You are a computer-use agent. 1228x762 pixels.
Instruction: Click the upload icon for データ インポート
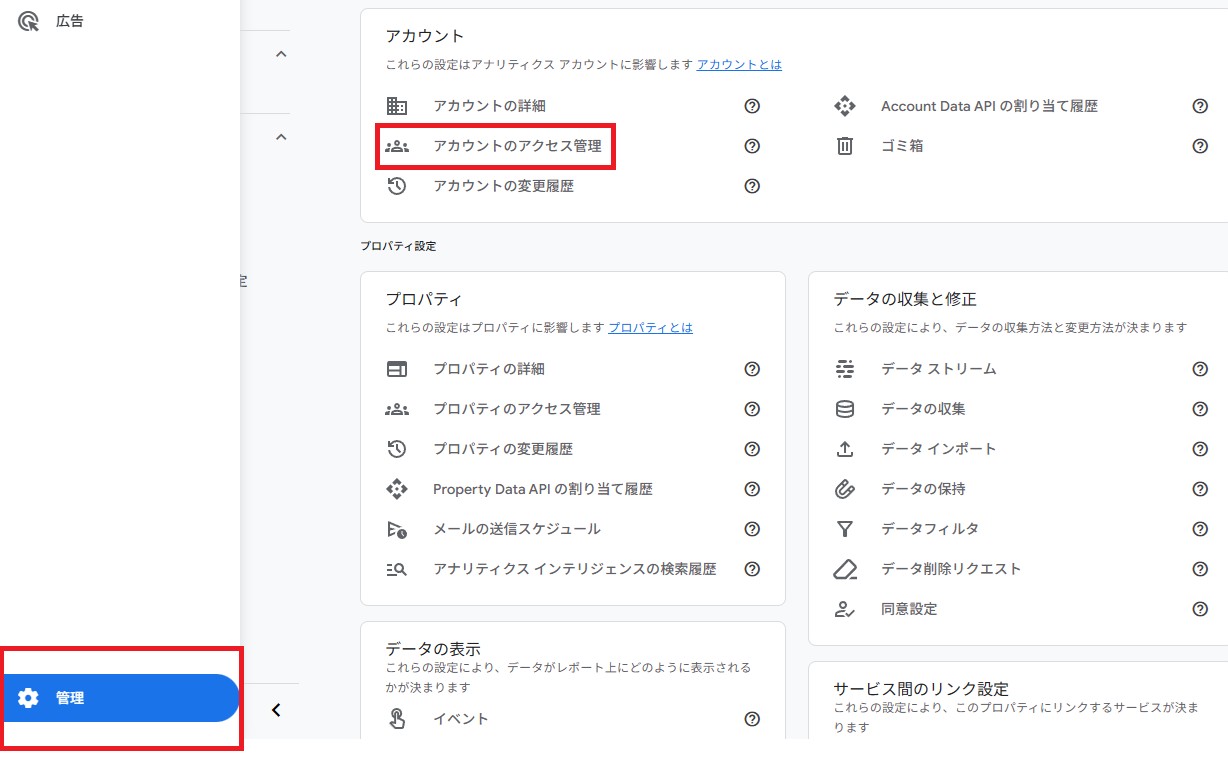click(845, 449)
